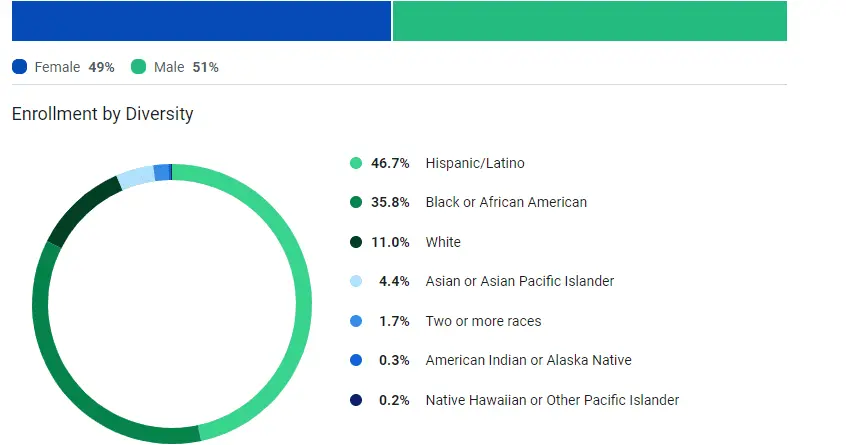The width and height of the screenshot is (846, 445).
Task: Click the Asian or Asian Pacific Islander dot
Action: pyautogui.click(x=356, y=282)
